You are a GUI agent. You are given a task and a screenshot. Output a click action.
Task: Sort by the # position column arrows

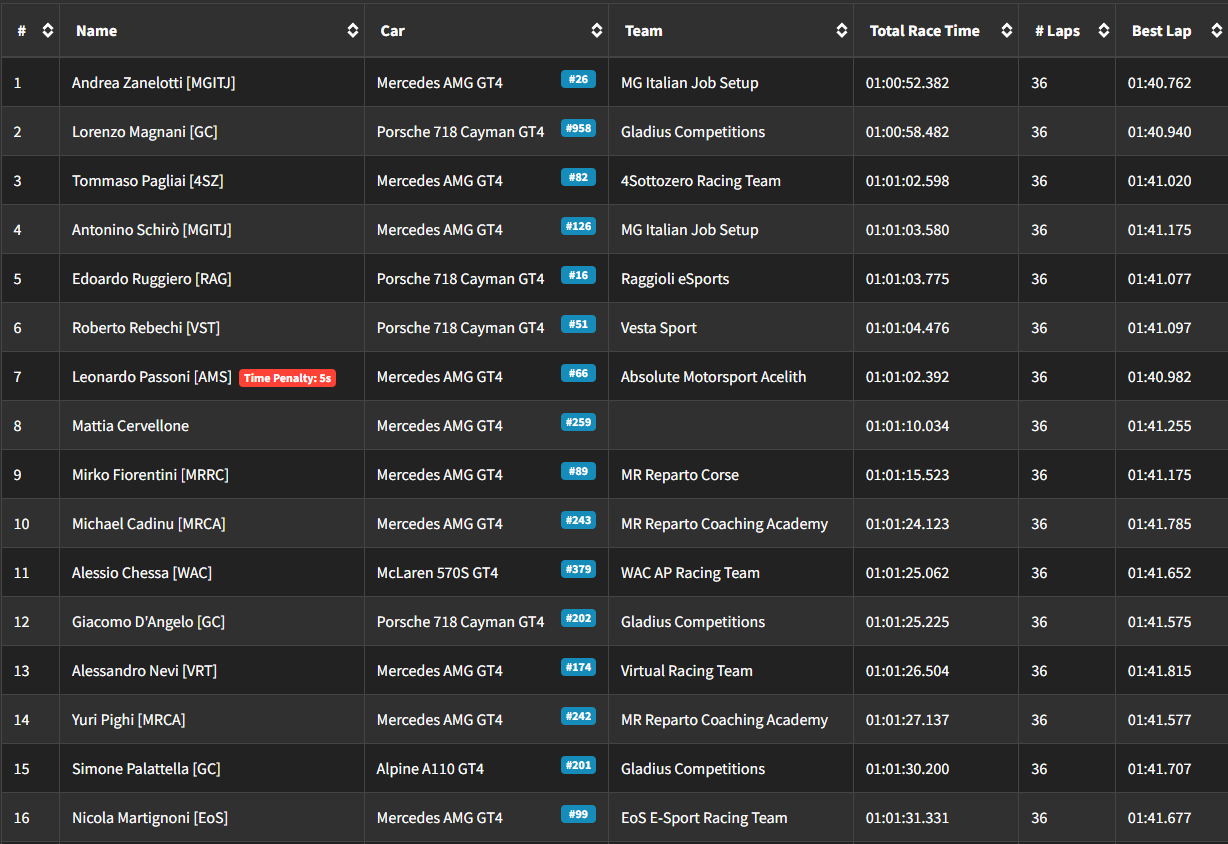47,31
